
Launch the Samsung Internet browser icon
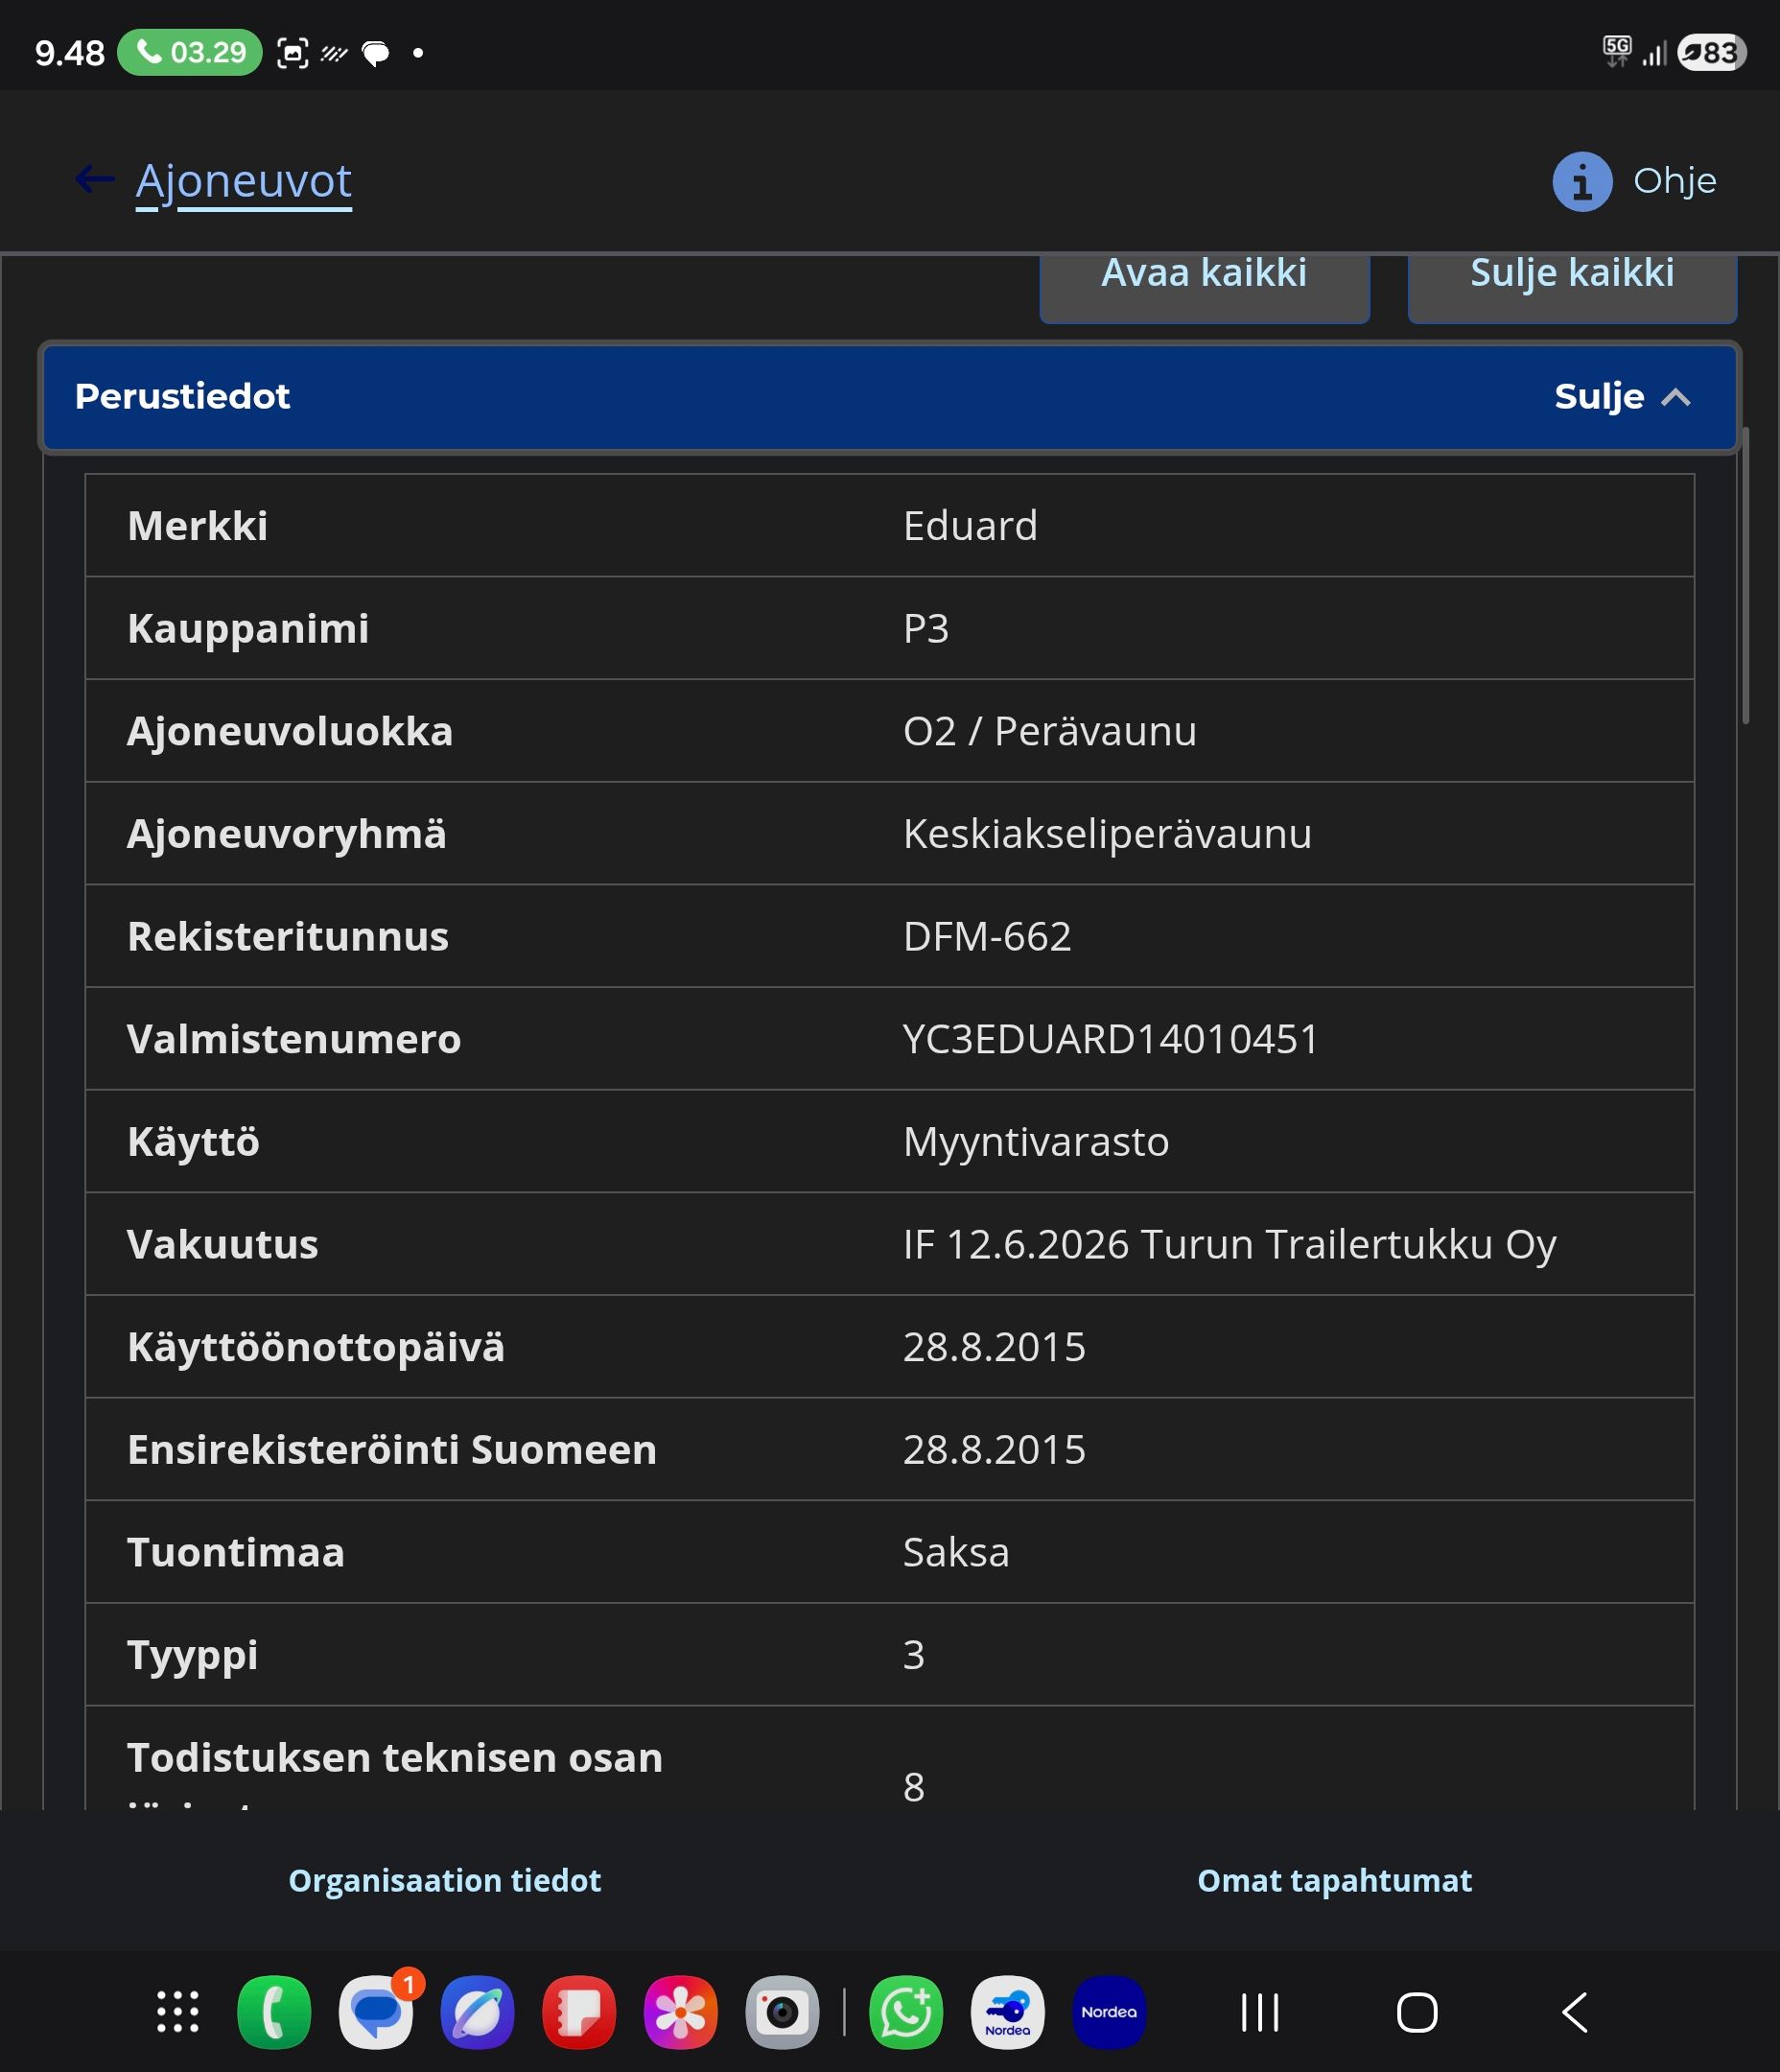tap(478, 2012)
